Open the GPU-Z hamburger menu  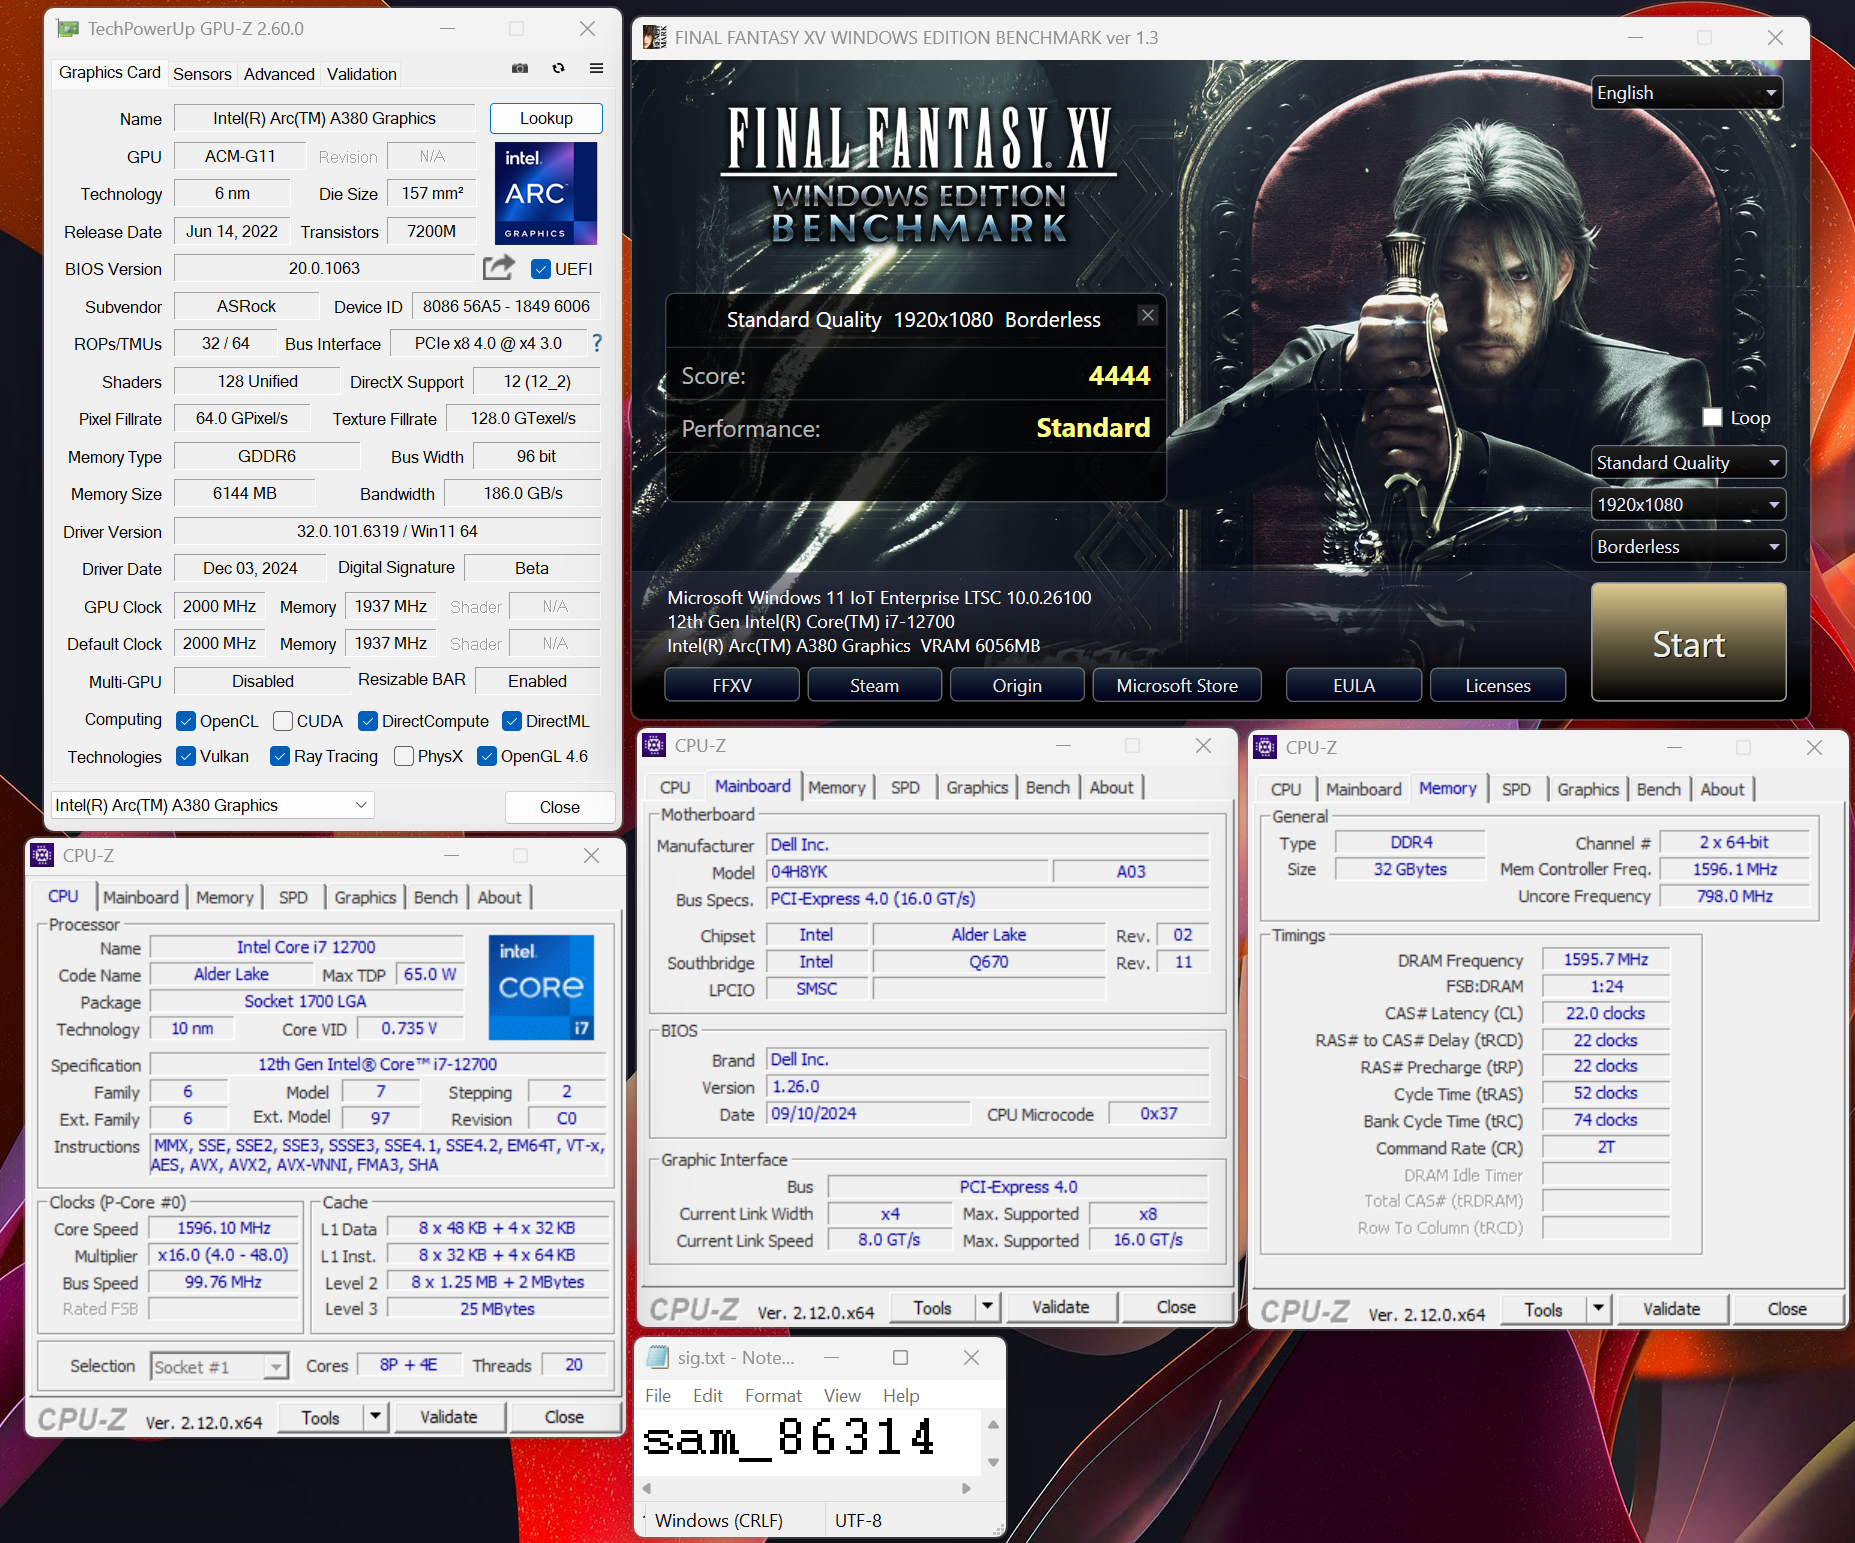(596, 68)
